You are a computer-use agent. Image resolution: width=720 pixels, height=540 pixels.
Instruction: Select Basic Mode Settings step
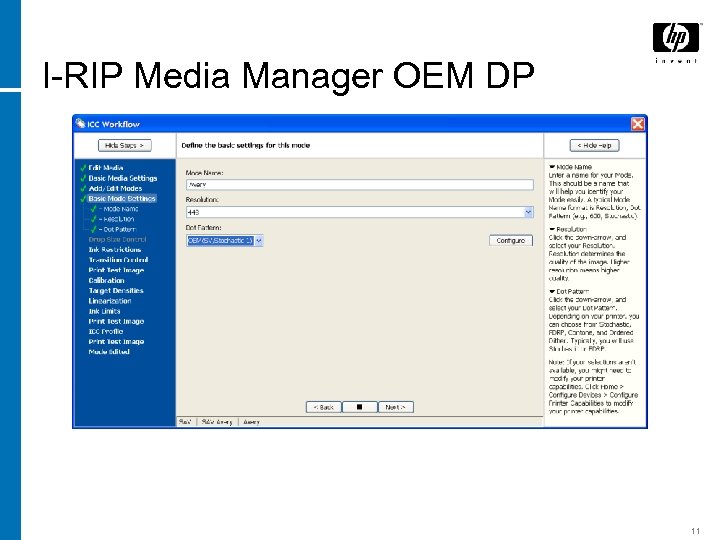[x=122, y=198]
